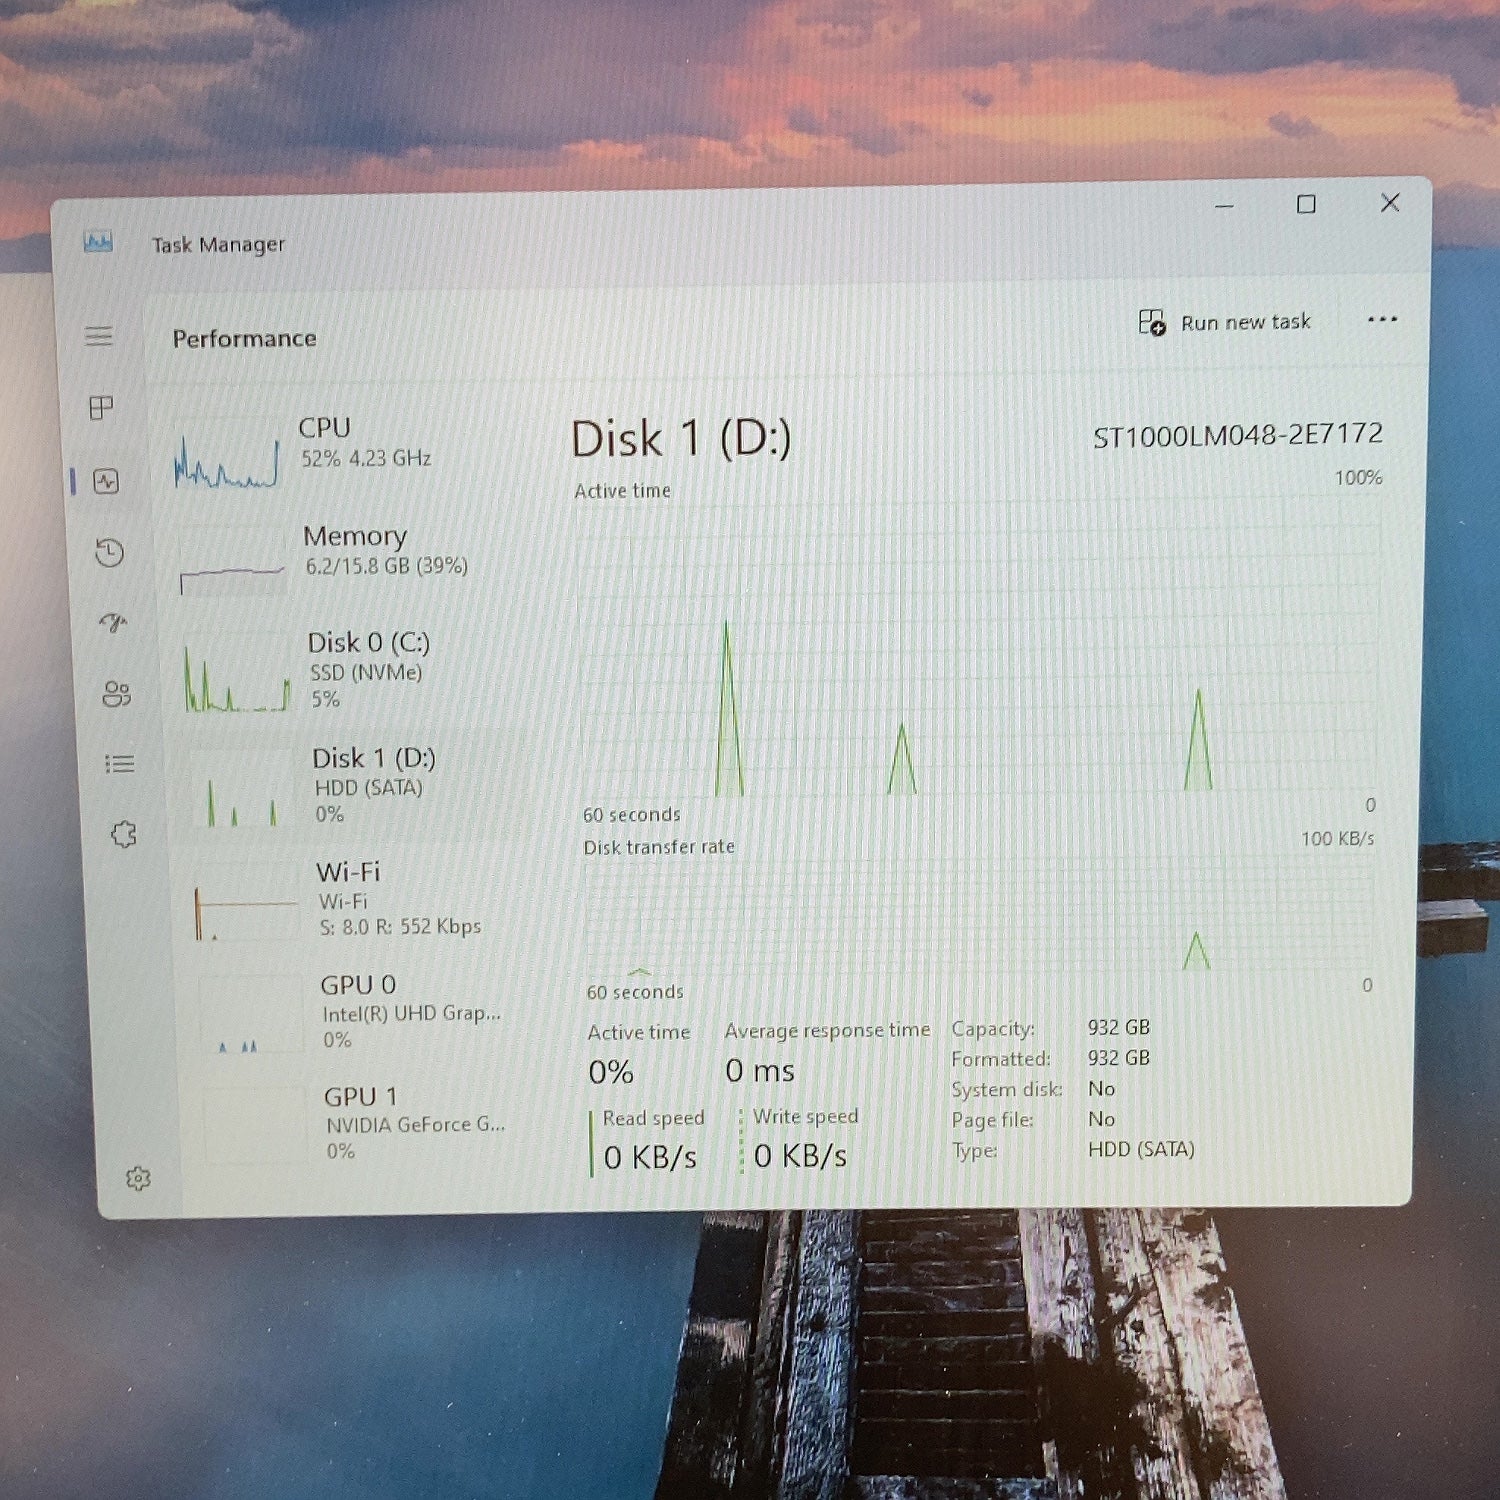Close the Task Manager window
The width and height of the screenshot is (1500, 1500).
pyautogui.click(x=1390, y=203)
